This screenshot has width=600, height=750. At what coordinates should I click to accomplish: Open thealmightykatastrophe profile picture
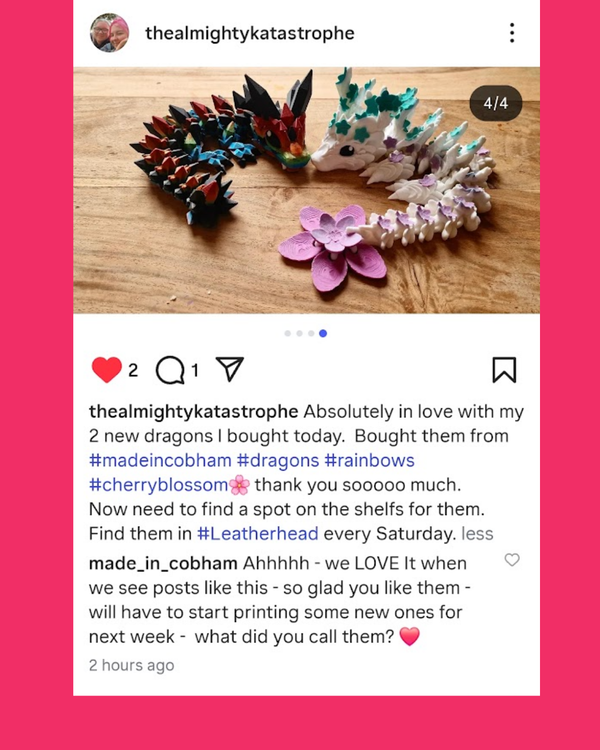(110, 33)
